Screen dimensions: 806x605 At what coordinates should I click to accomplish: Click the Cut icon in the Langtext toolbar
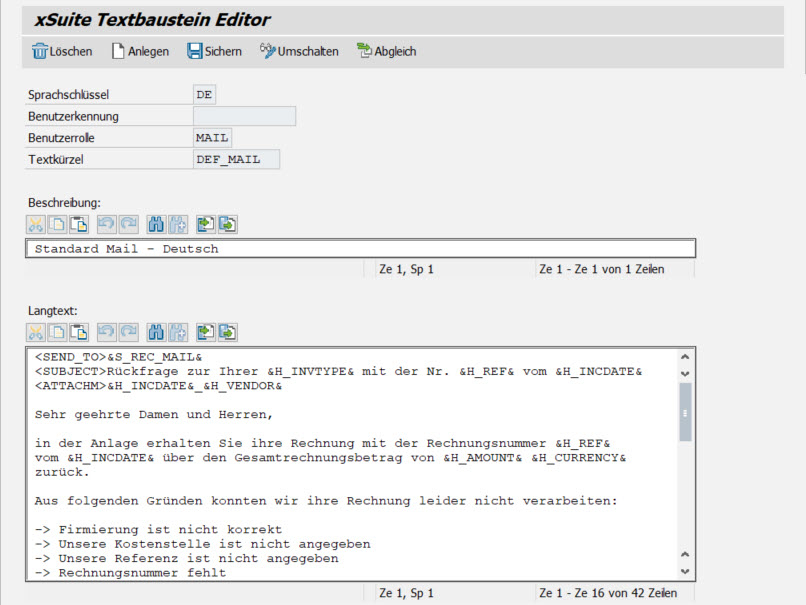tap(36, 332)
